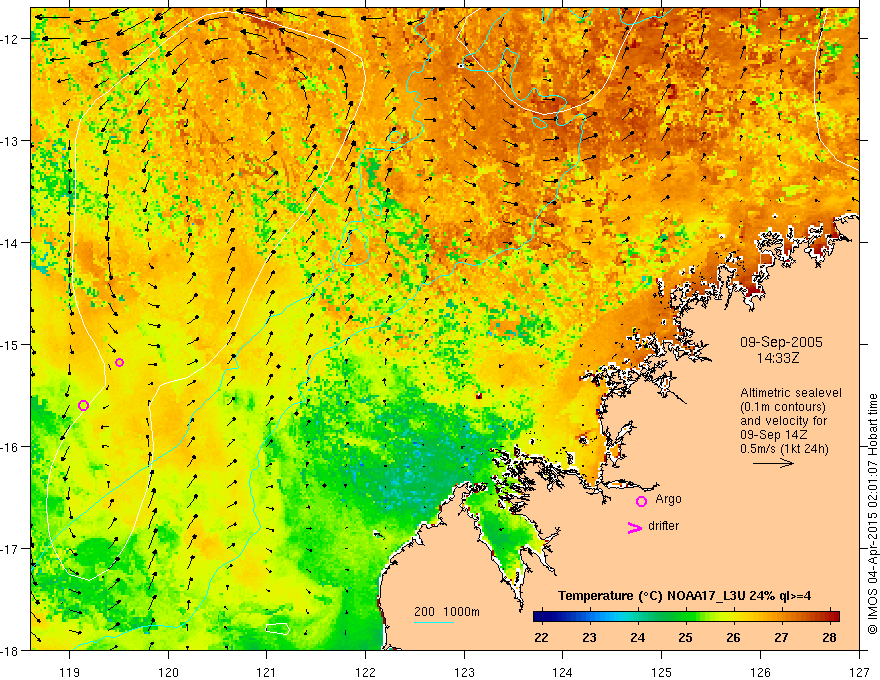Click the '0.5m/s (1kt 24h)' text
The width and height of the screenshot is (880, 680).
point(785,449)
